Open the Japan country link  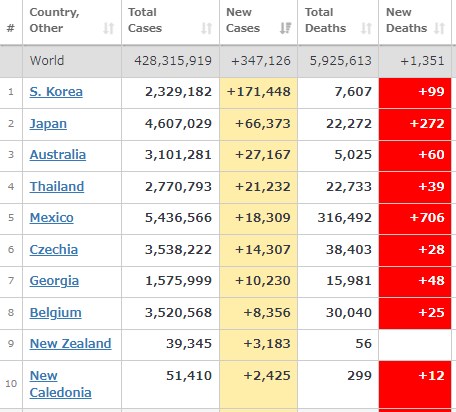coord(48,124)
